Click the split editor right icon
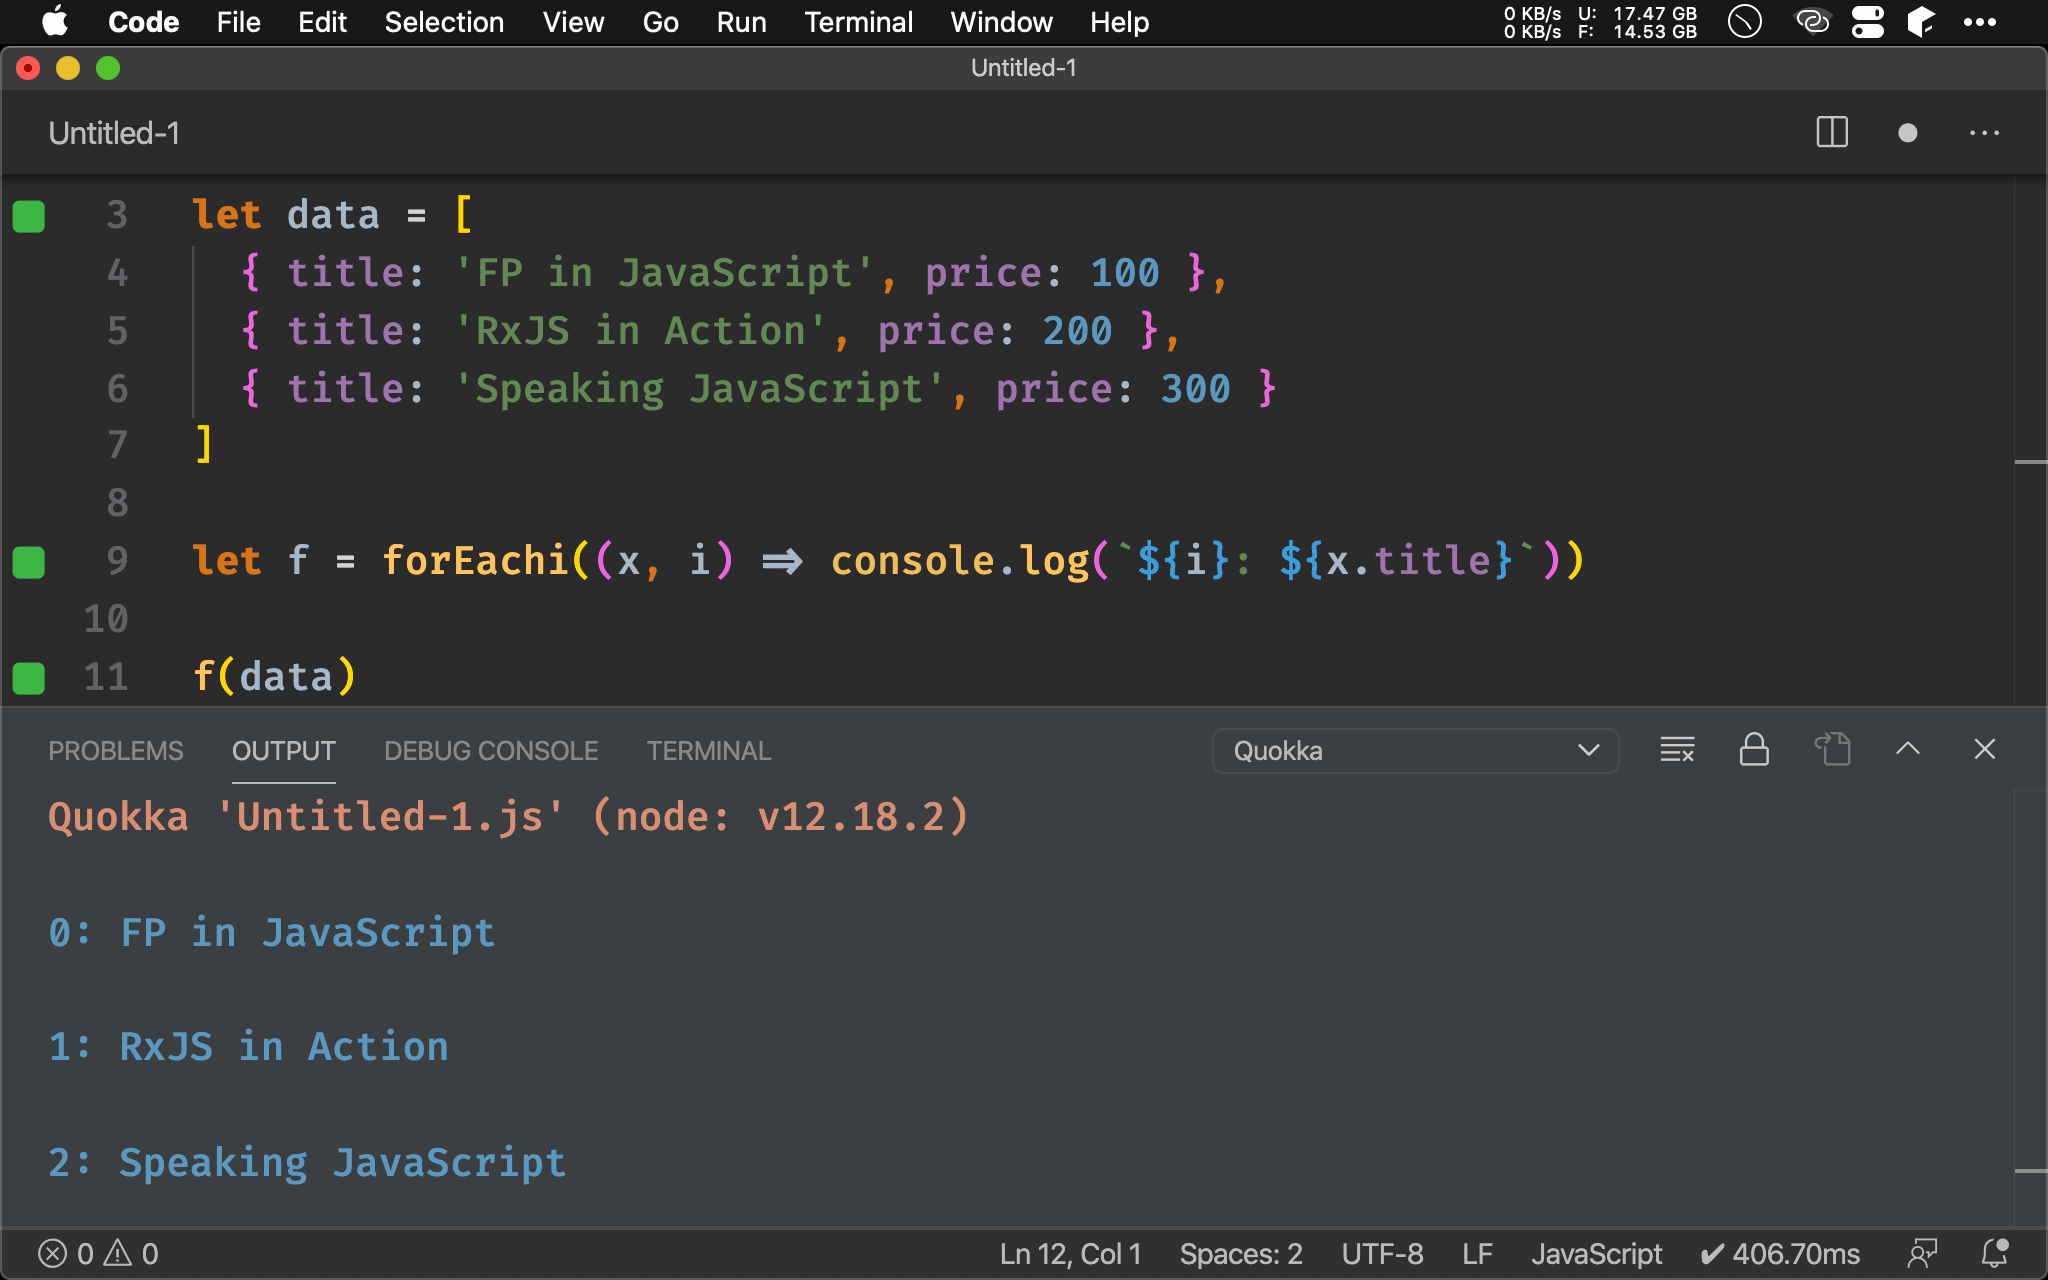This screenshot has width=2048, height=1280. [1831, 133]
